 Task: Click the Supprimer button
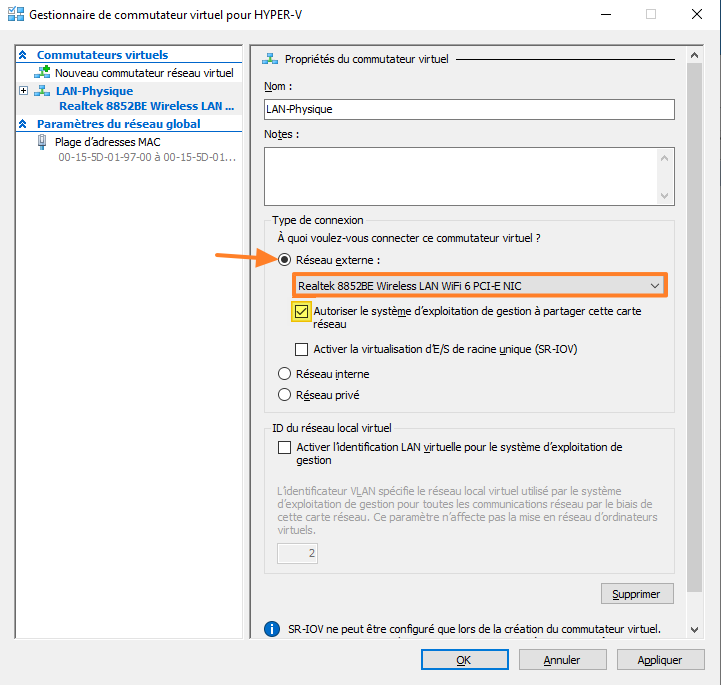(x=636, y=594)
